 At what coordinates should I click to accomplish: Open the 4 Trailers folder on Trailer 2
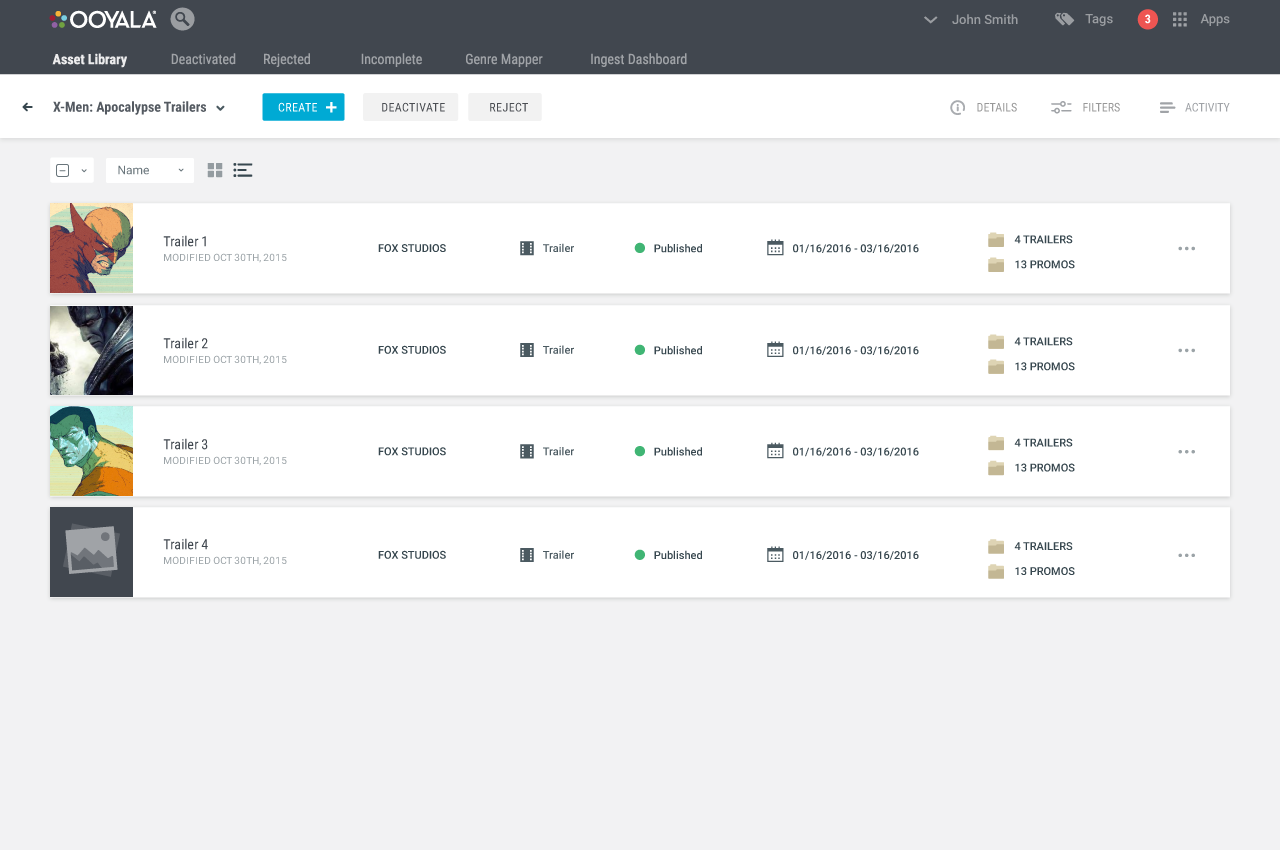tap(1030, 342)
